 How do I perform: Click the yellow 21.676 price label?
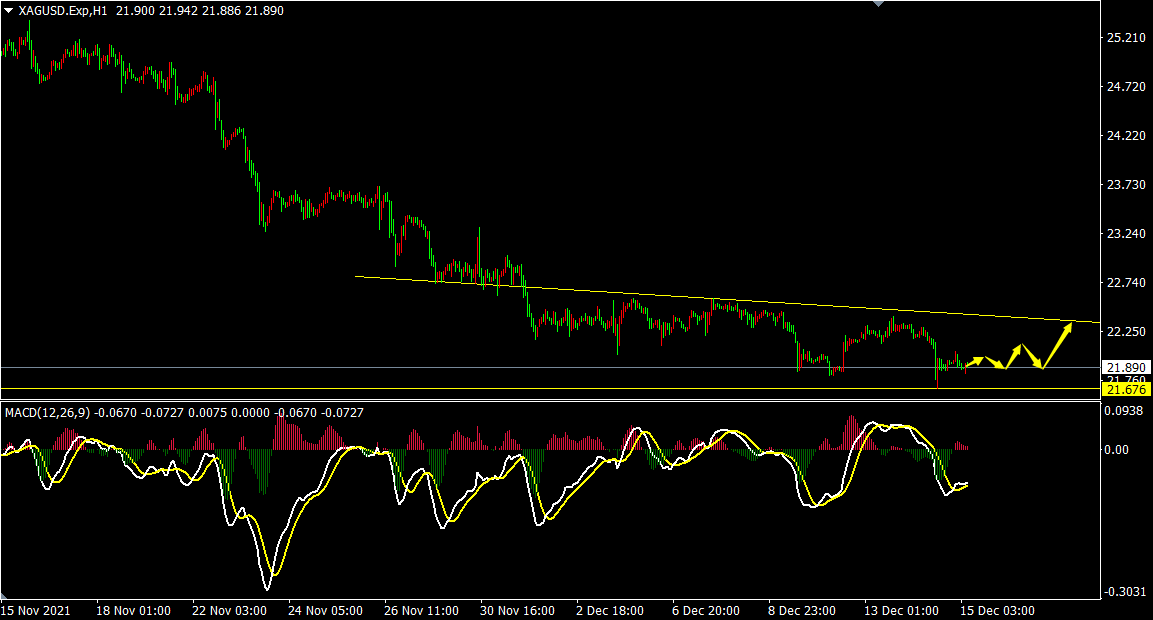pyautogui.click(x=1126, y=388)
